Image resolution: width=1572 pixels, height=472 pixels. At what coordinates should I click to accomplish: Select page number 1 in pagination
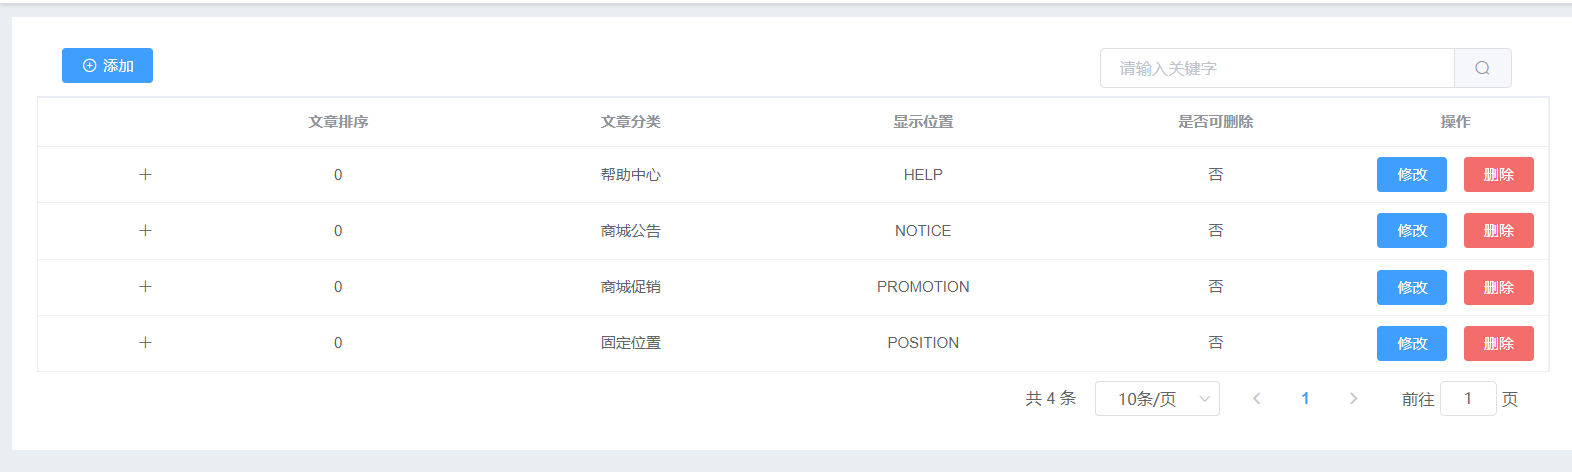[1305, 398]
